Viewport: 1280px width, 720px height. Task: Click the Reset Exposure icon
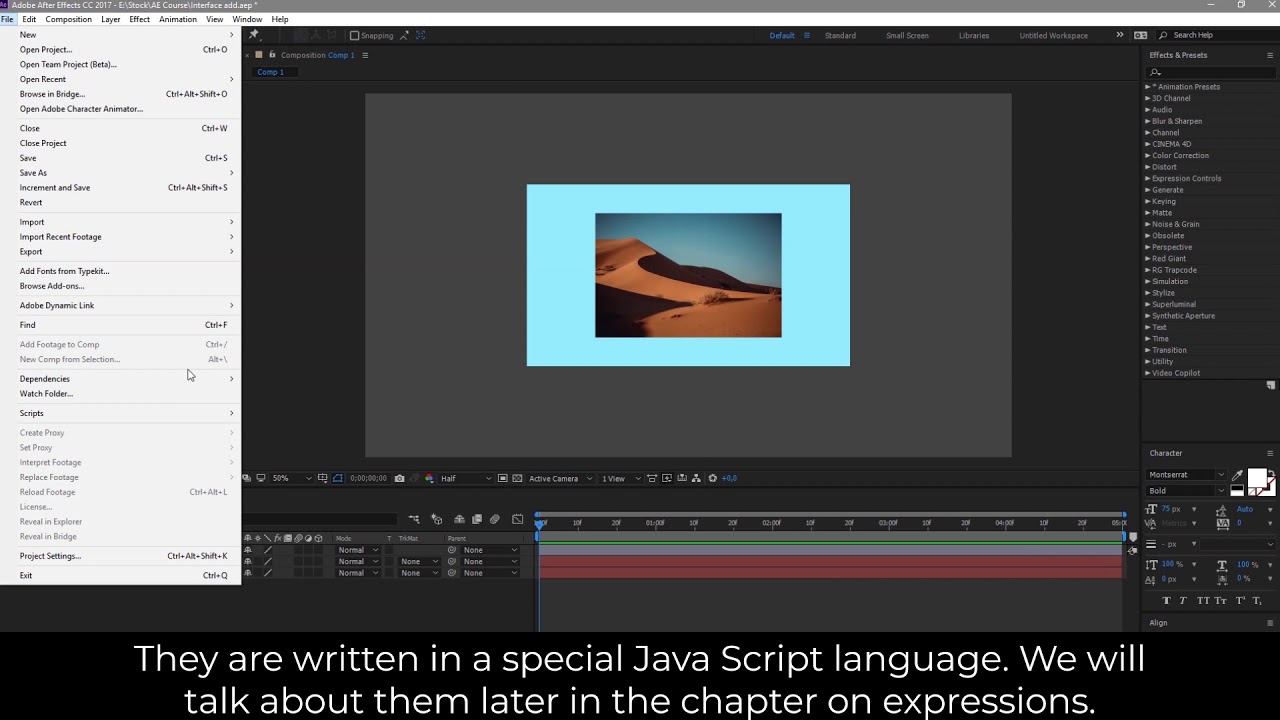712,478
